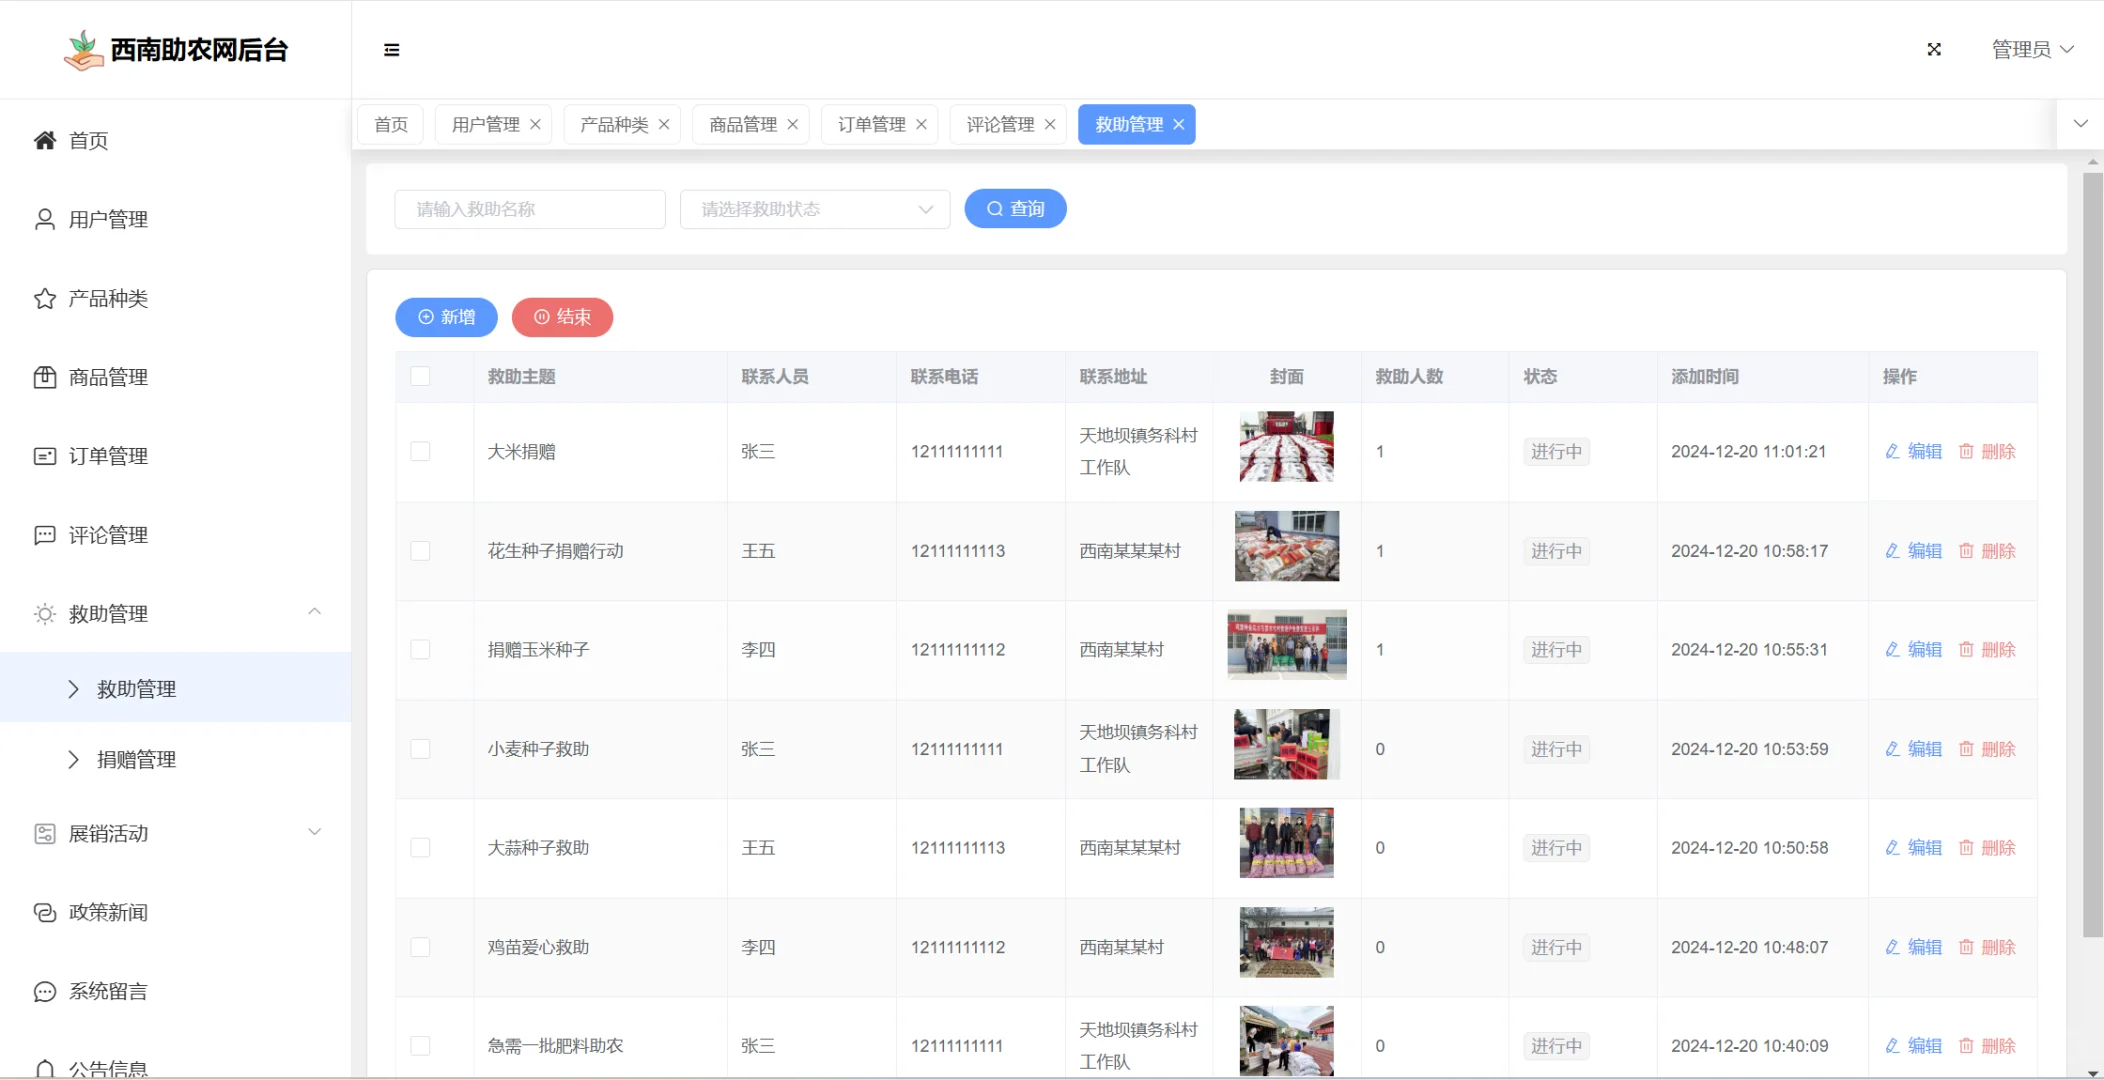Viewport: 2104px width, 1080px height.
Task: Close the 救助管理 tab
Action: pyautogui.click(x=1179, y=124)
